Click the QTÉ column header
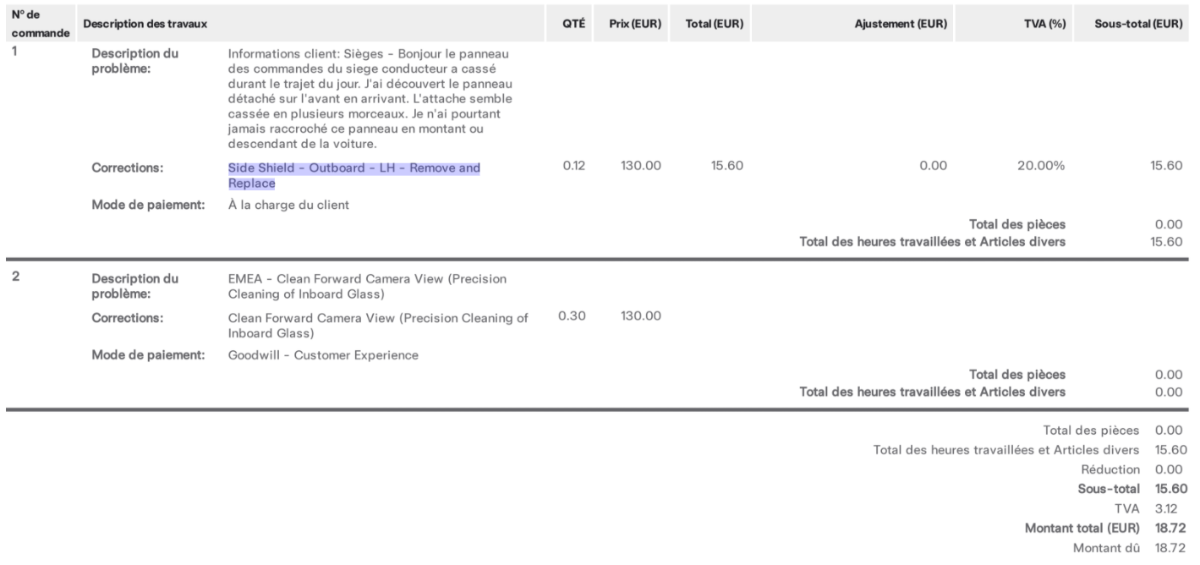This screenshot has width=1200, height=565. pyautogui.click(x=572, y=22)
